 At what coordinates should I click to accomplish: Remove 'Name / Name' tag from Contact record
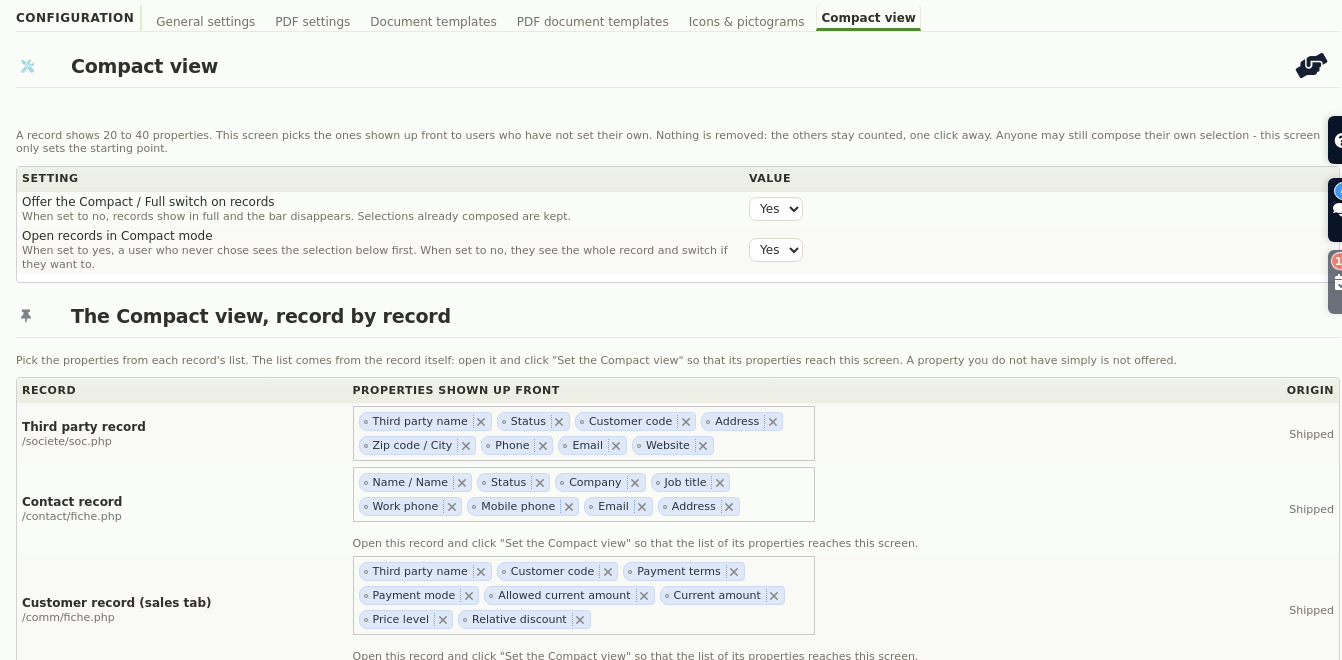point(462,483)
